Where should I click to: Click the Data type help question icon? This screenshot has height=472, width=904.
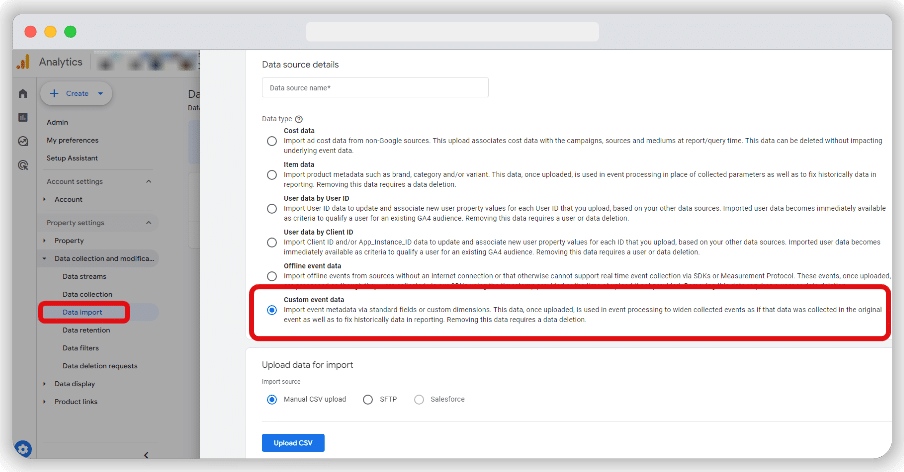pos(299,119)
